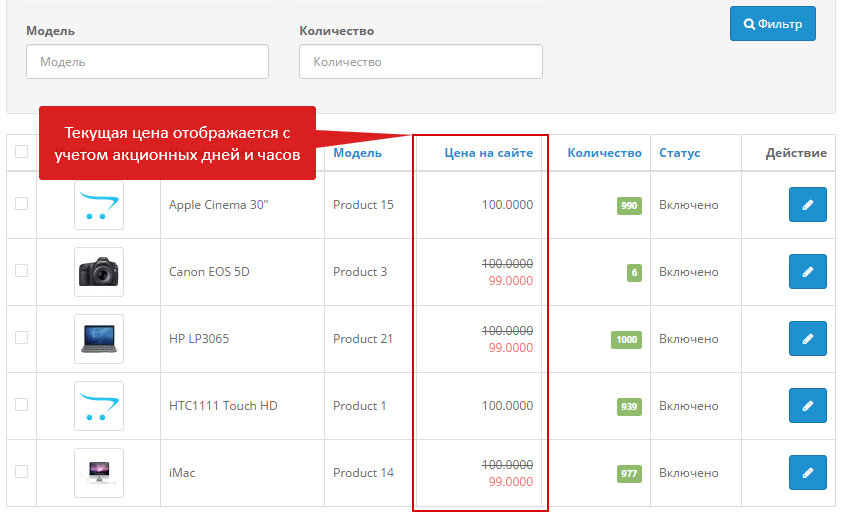
Task: Sort products by Количество column header
Action: (604, 153)
